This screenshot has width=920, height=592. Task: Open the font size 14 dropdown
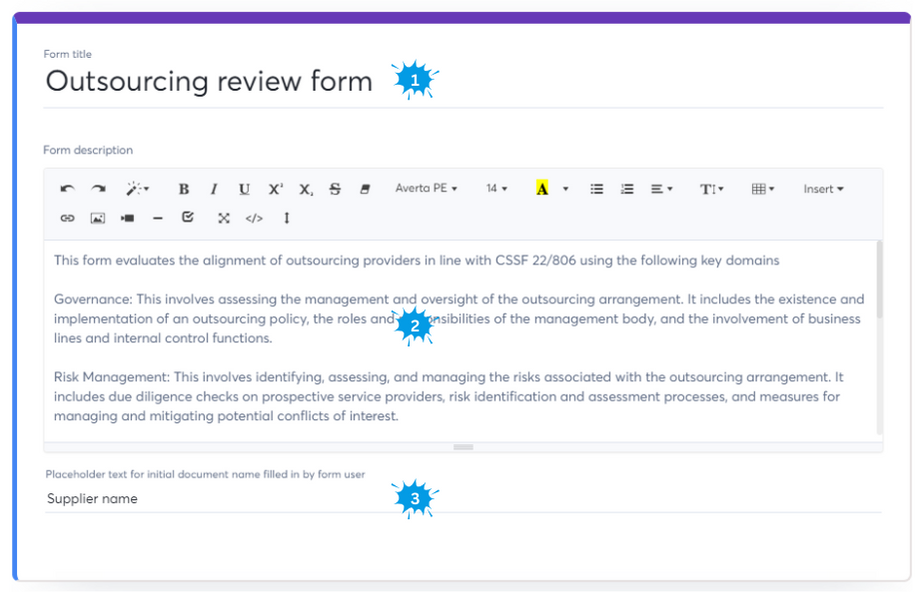[x=497, y=189]
